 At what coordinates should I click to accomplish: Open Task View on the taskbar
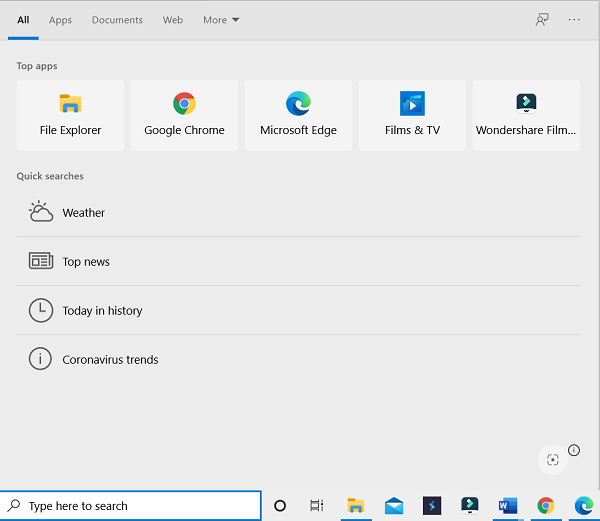[x=316, y=506]
